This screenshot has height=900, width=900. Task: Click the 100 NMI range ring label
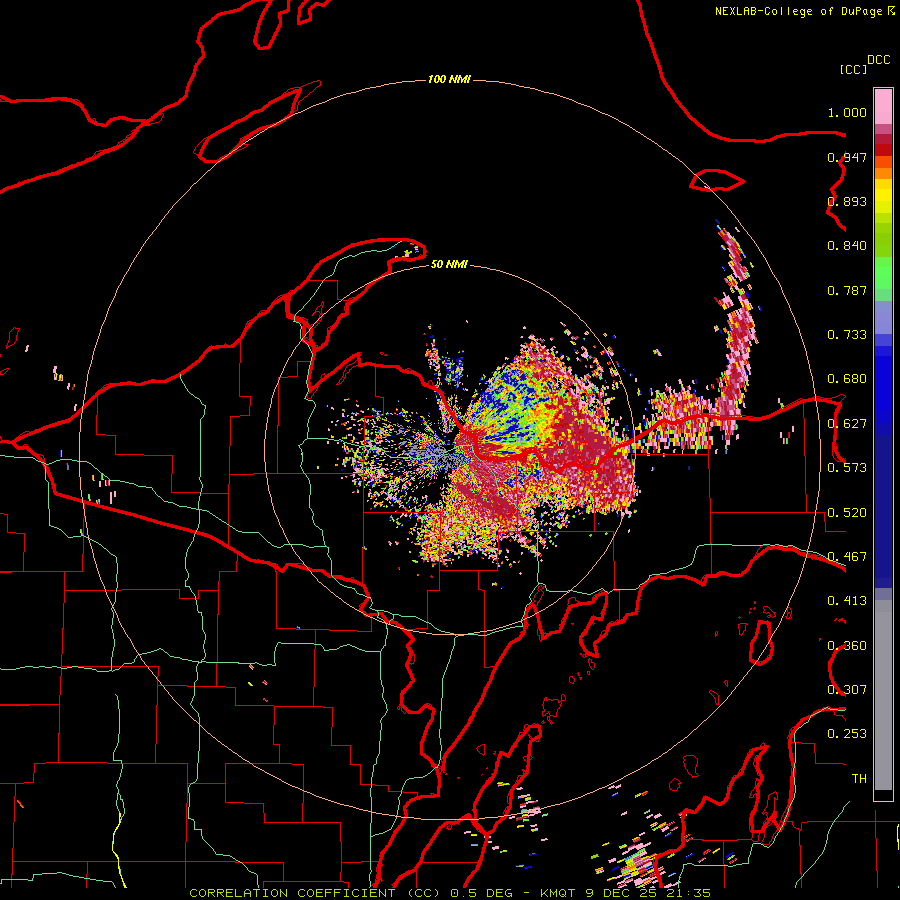pos(449,79)
